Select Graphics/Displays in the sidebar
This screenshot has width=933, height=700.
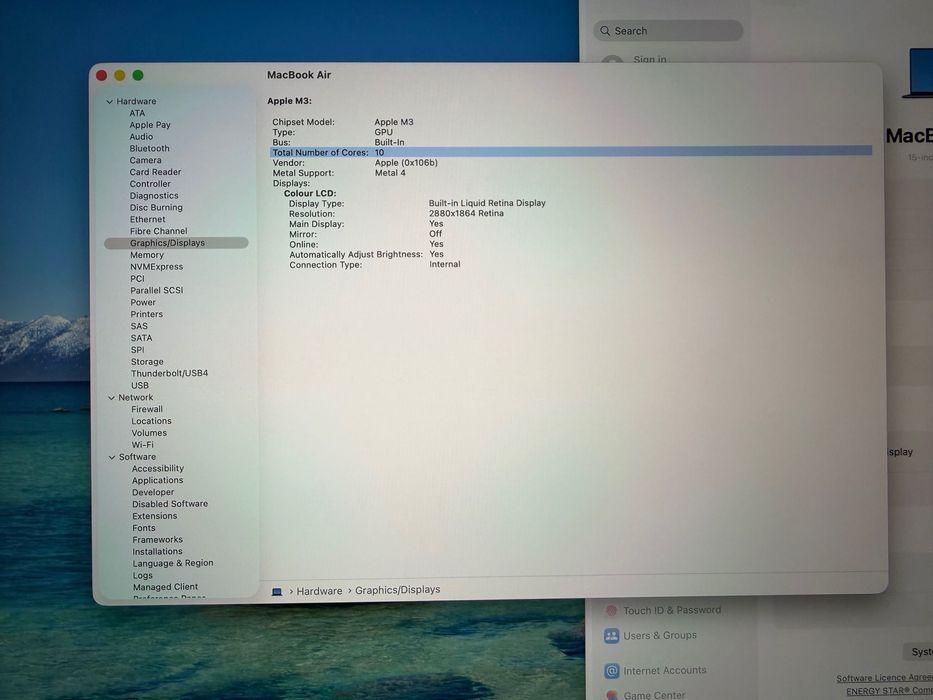pyautogui.click(x=176, y=243)
